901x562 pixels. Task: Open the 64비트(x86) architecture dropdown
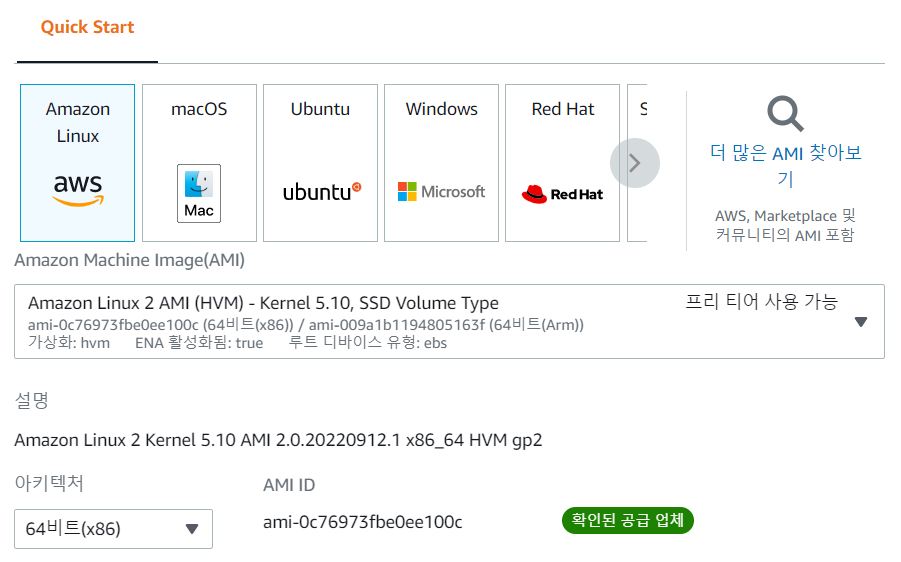(113, 529)
